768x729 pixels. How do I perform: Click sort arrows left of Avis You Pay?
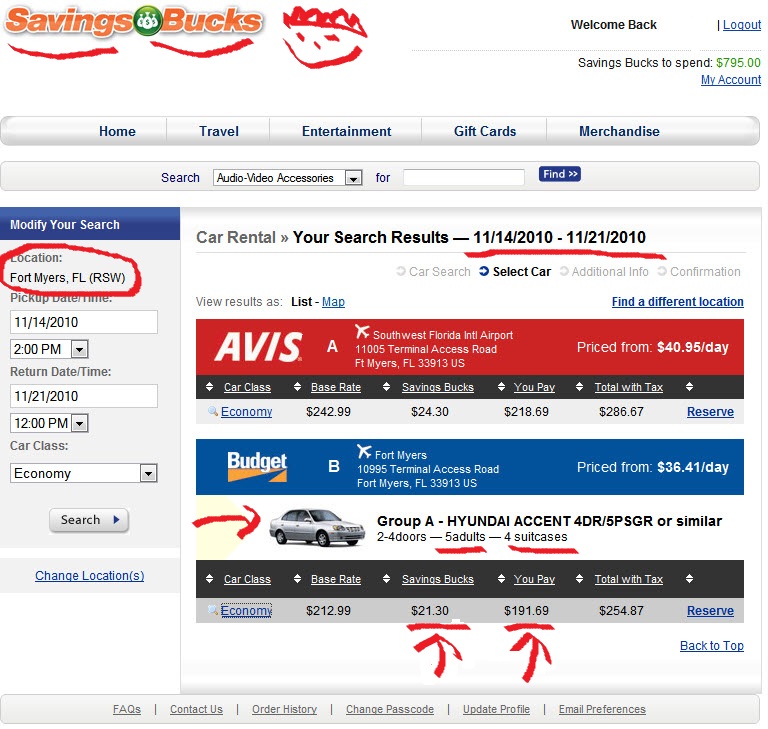pos(501,387)
